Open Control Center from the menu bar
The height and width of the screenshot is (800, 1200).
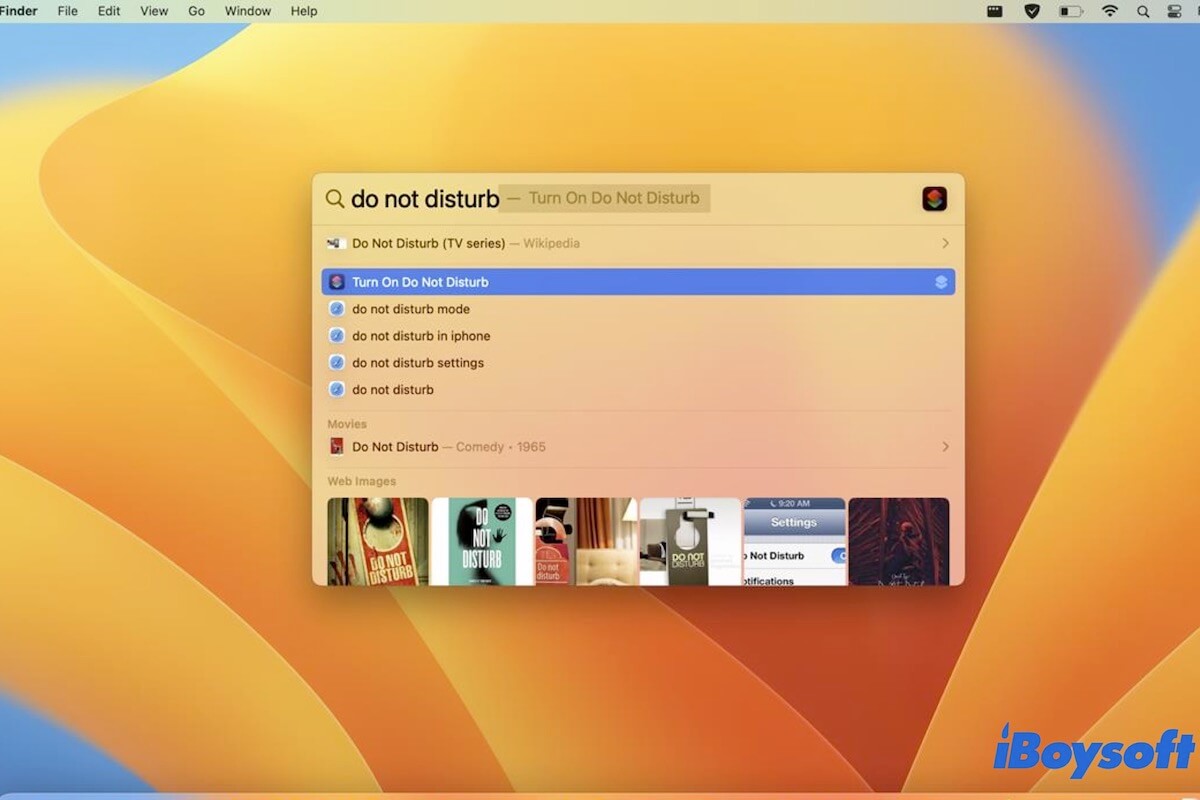(x=1175, y=11)
